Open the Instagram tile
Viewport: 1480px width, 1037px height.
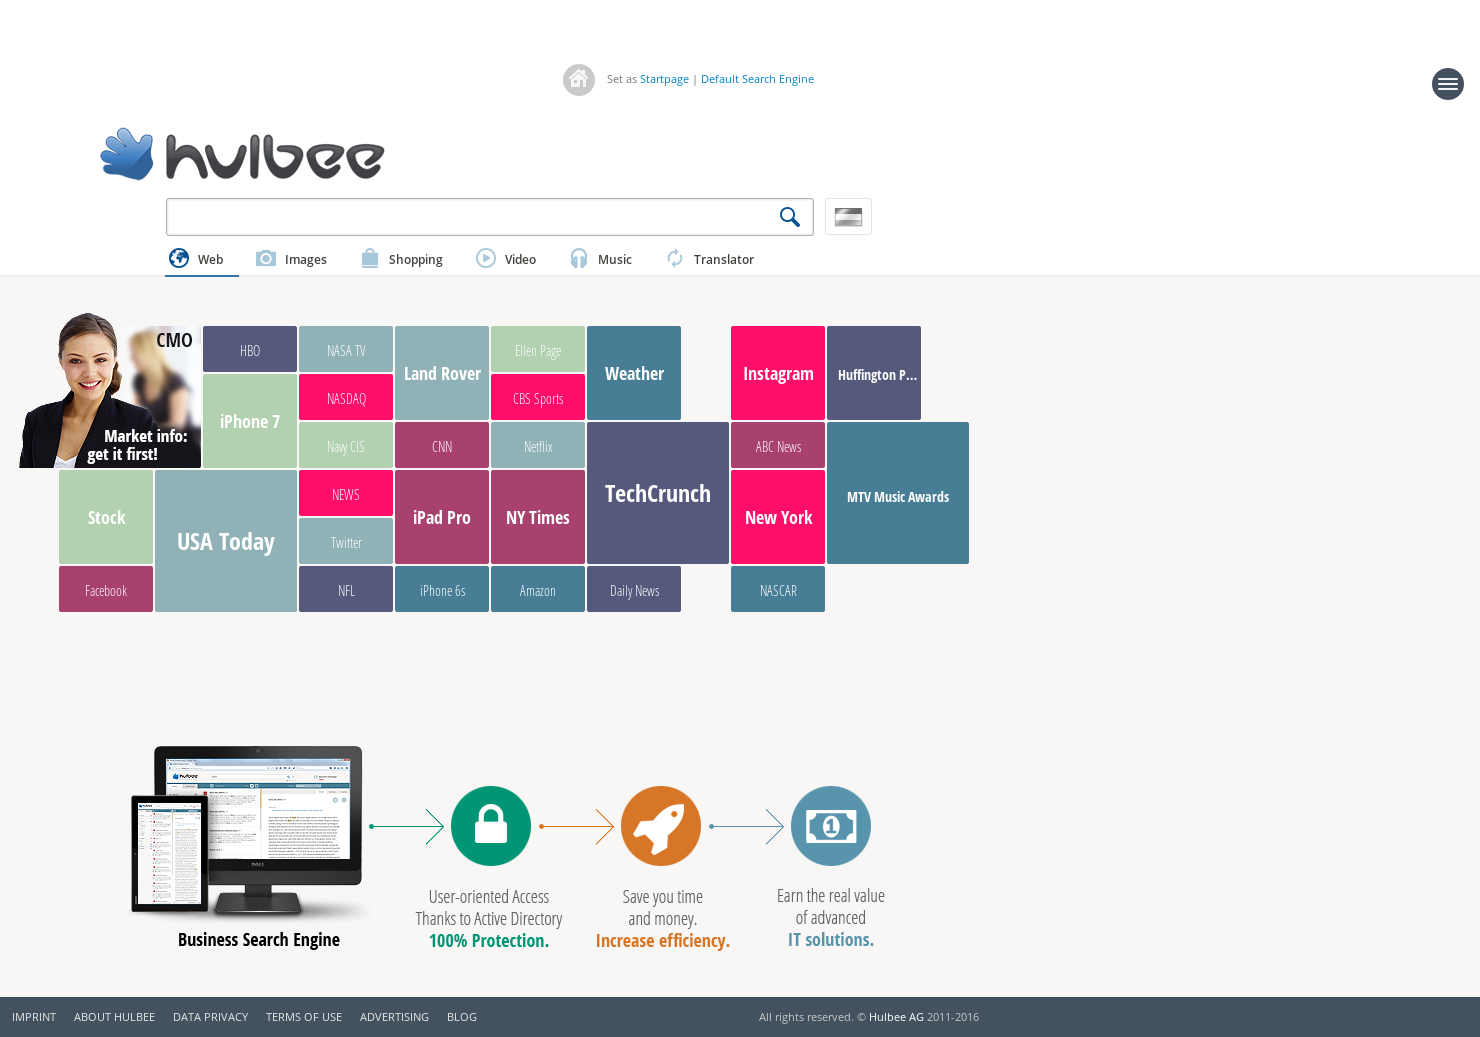[778, 373]
